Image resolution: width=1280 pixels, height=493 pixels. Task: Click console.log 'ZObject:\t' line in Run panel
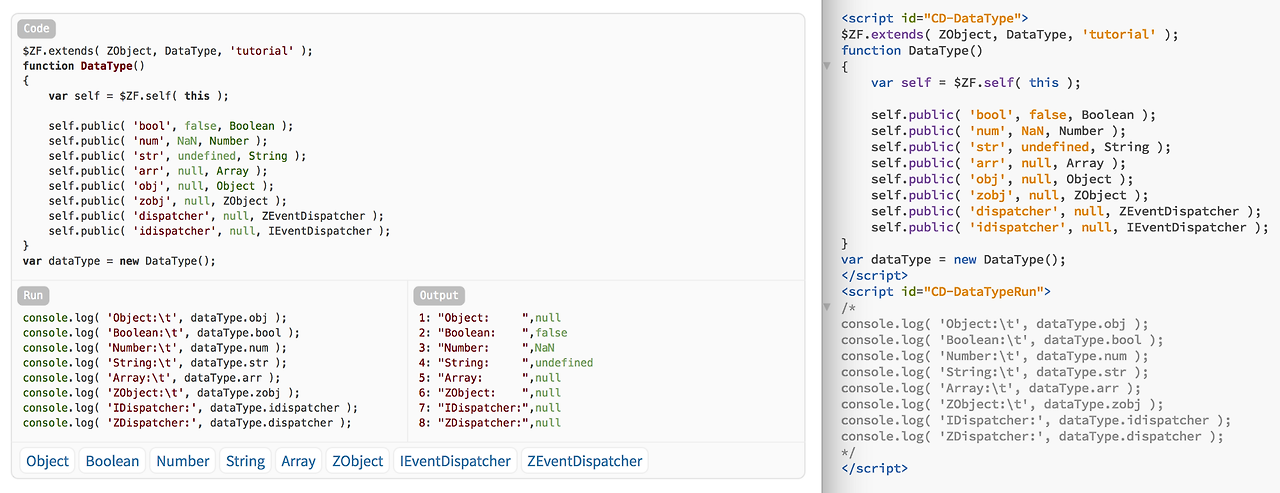161,393
